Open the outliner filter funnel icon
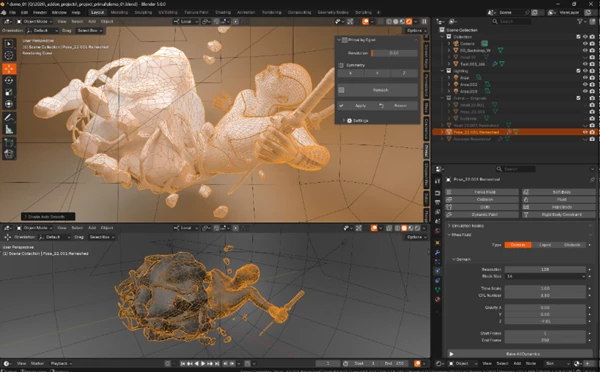 580,21
